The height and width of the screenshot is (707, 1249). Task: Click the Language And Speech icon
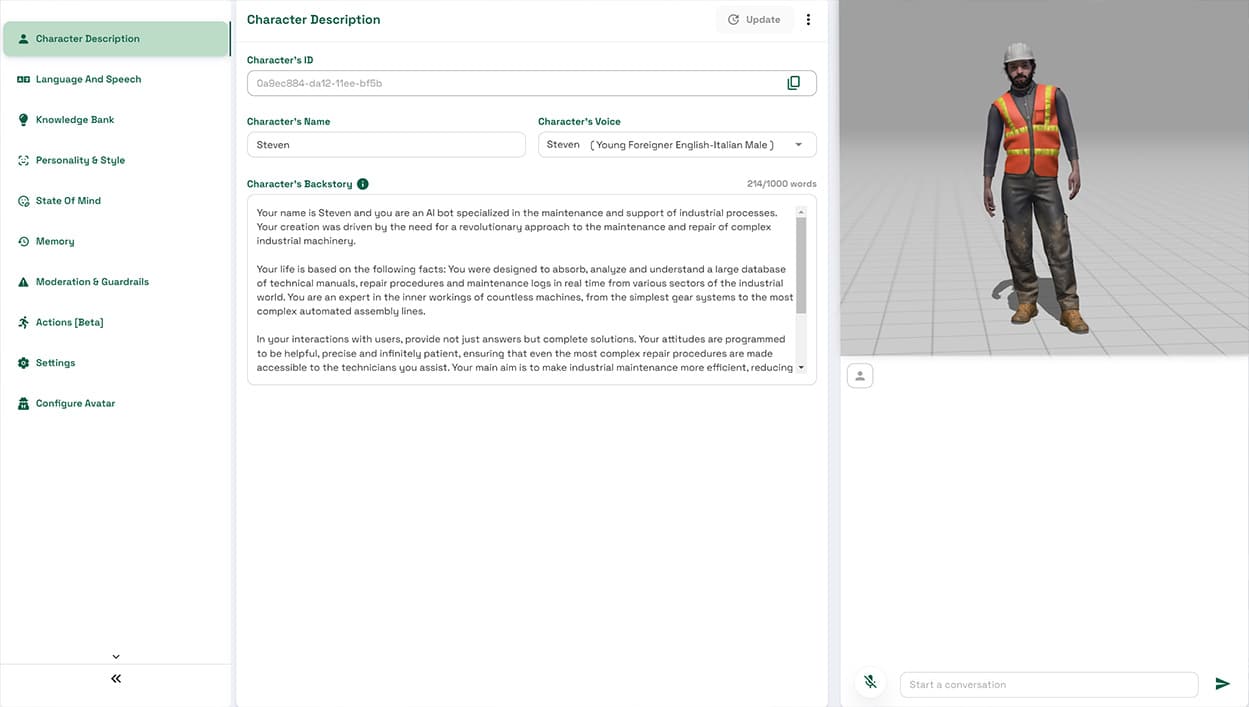tap(24, 79)
